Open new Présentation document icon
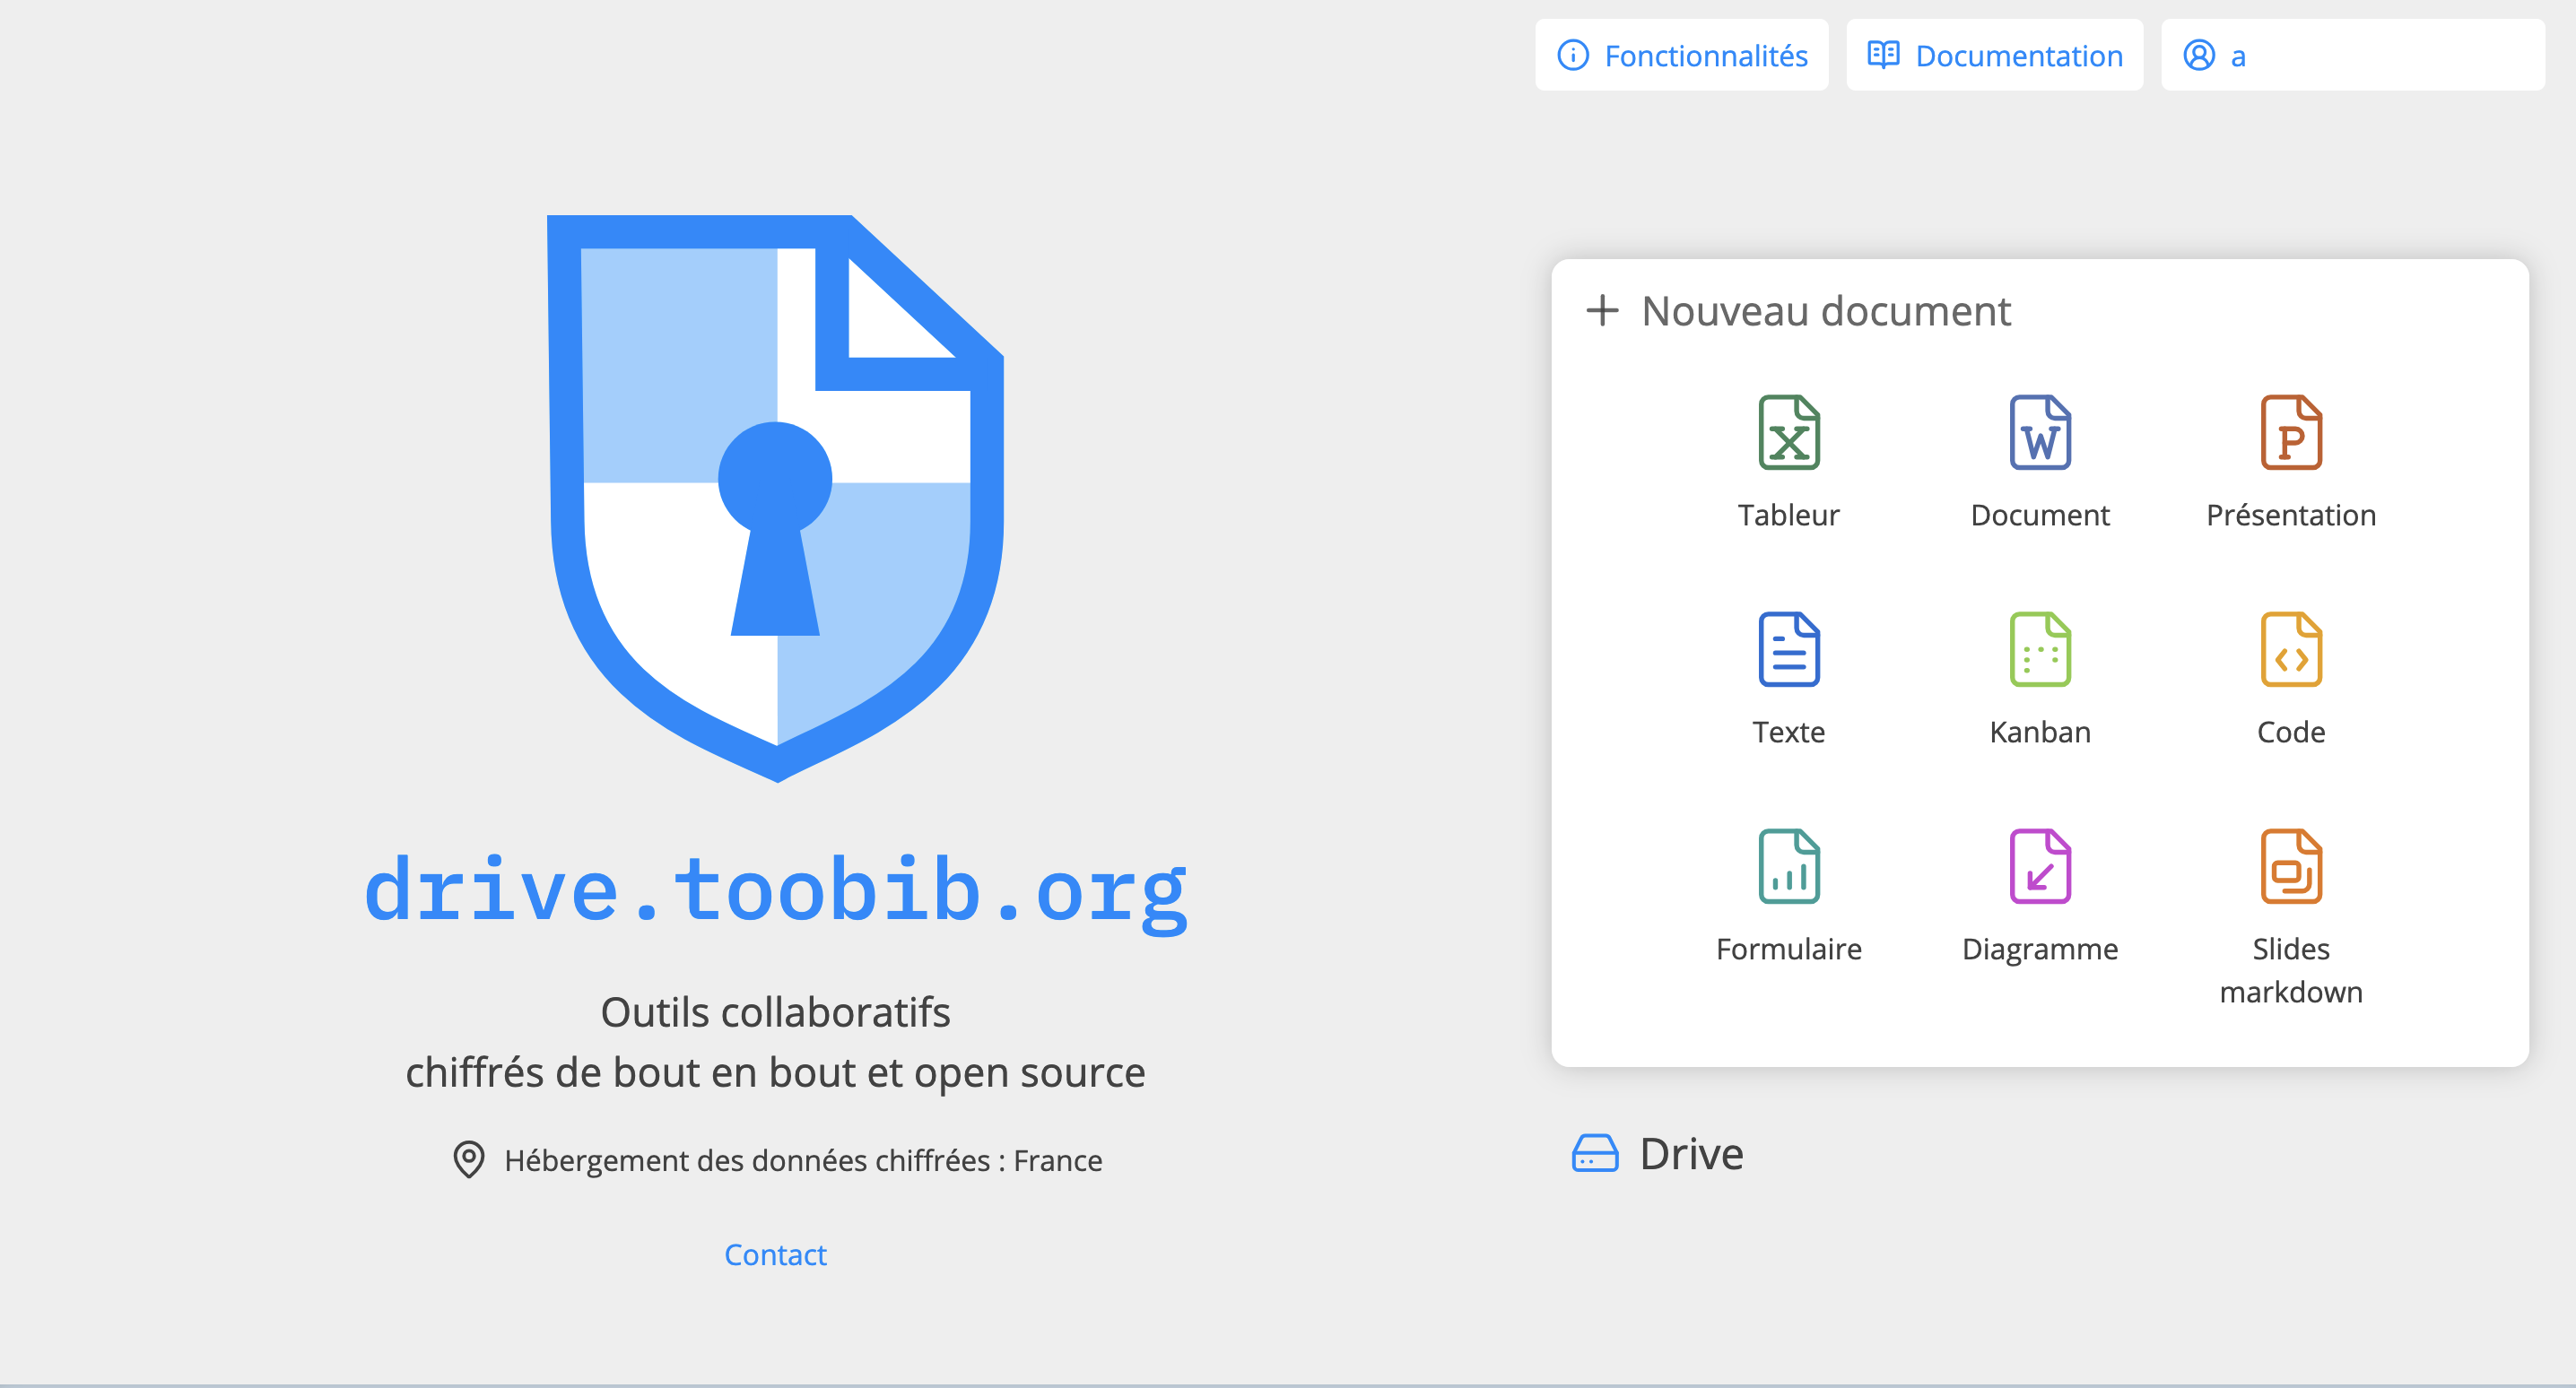Viewport: 2576px width, 1388px height. tap(2290, 433)
